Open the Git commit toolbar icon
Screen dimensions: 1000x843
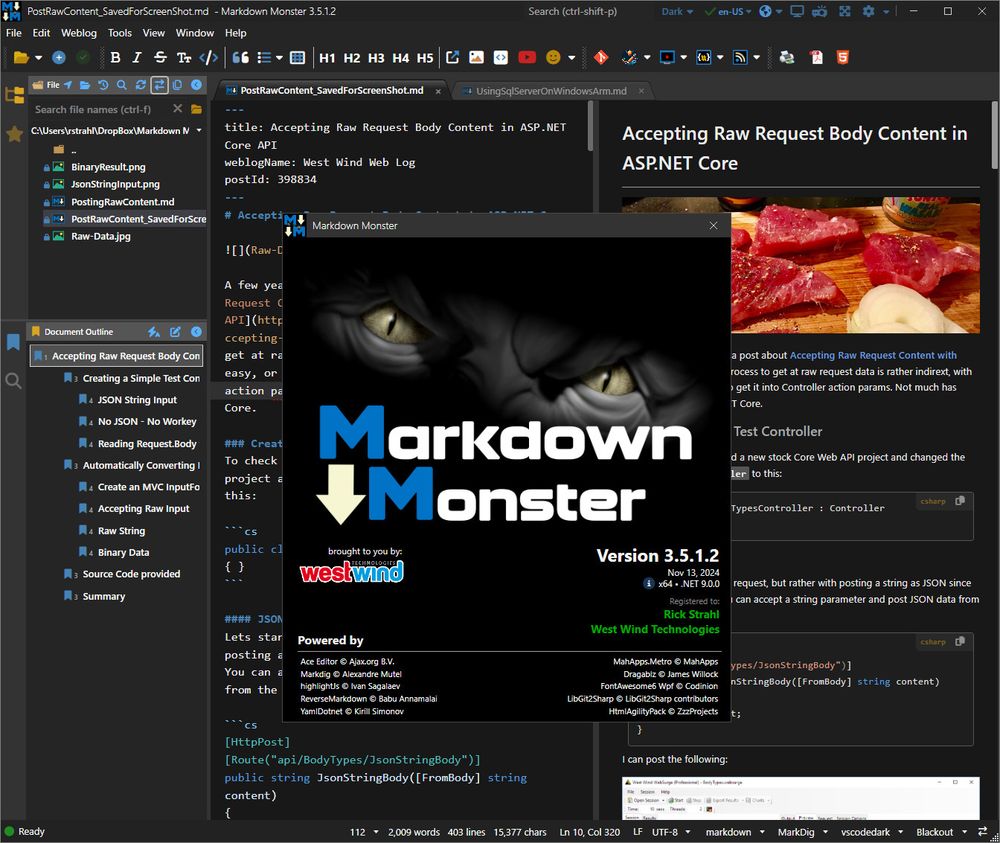tap(601, 57)
